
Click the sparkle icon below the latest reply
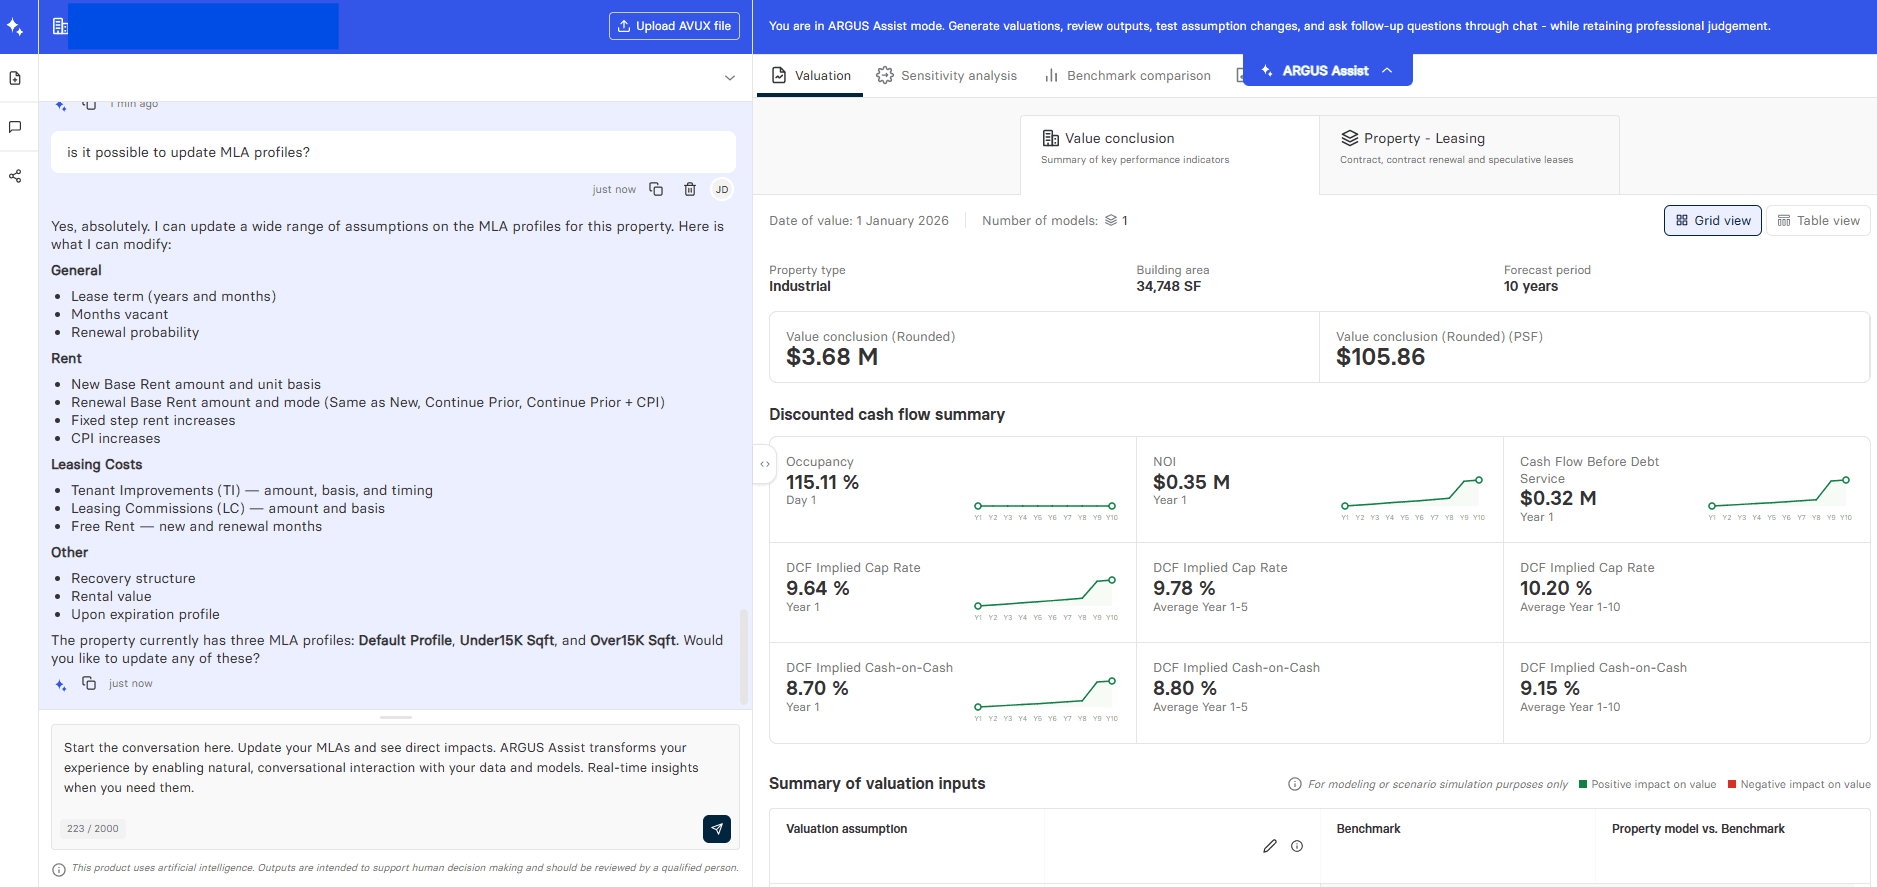[x=61, y=684]
